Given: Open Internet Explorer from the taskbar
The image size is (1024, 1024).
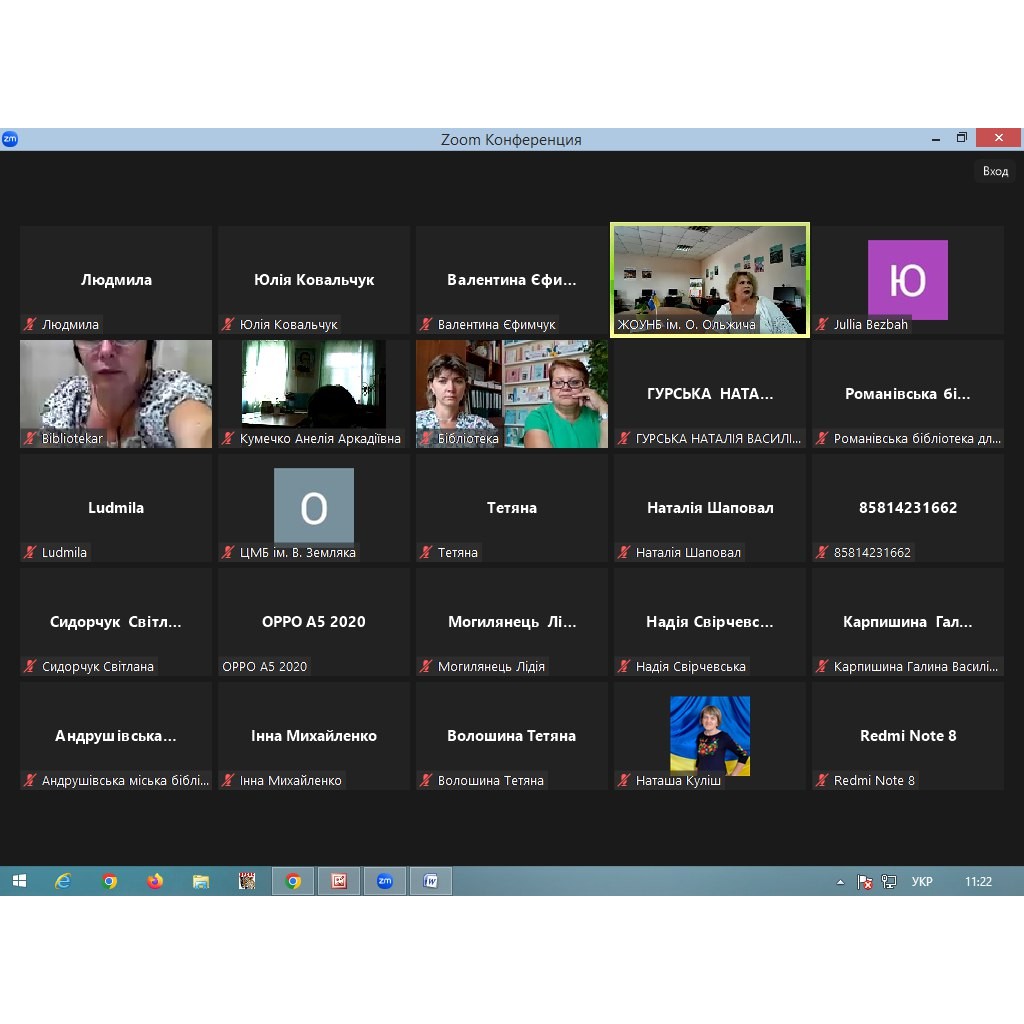Looking at the screenshot, I should (x=63, y=881).
